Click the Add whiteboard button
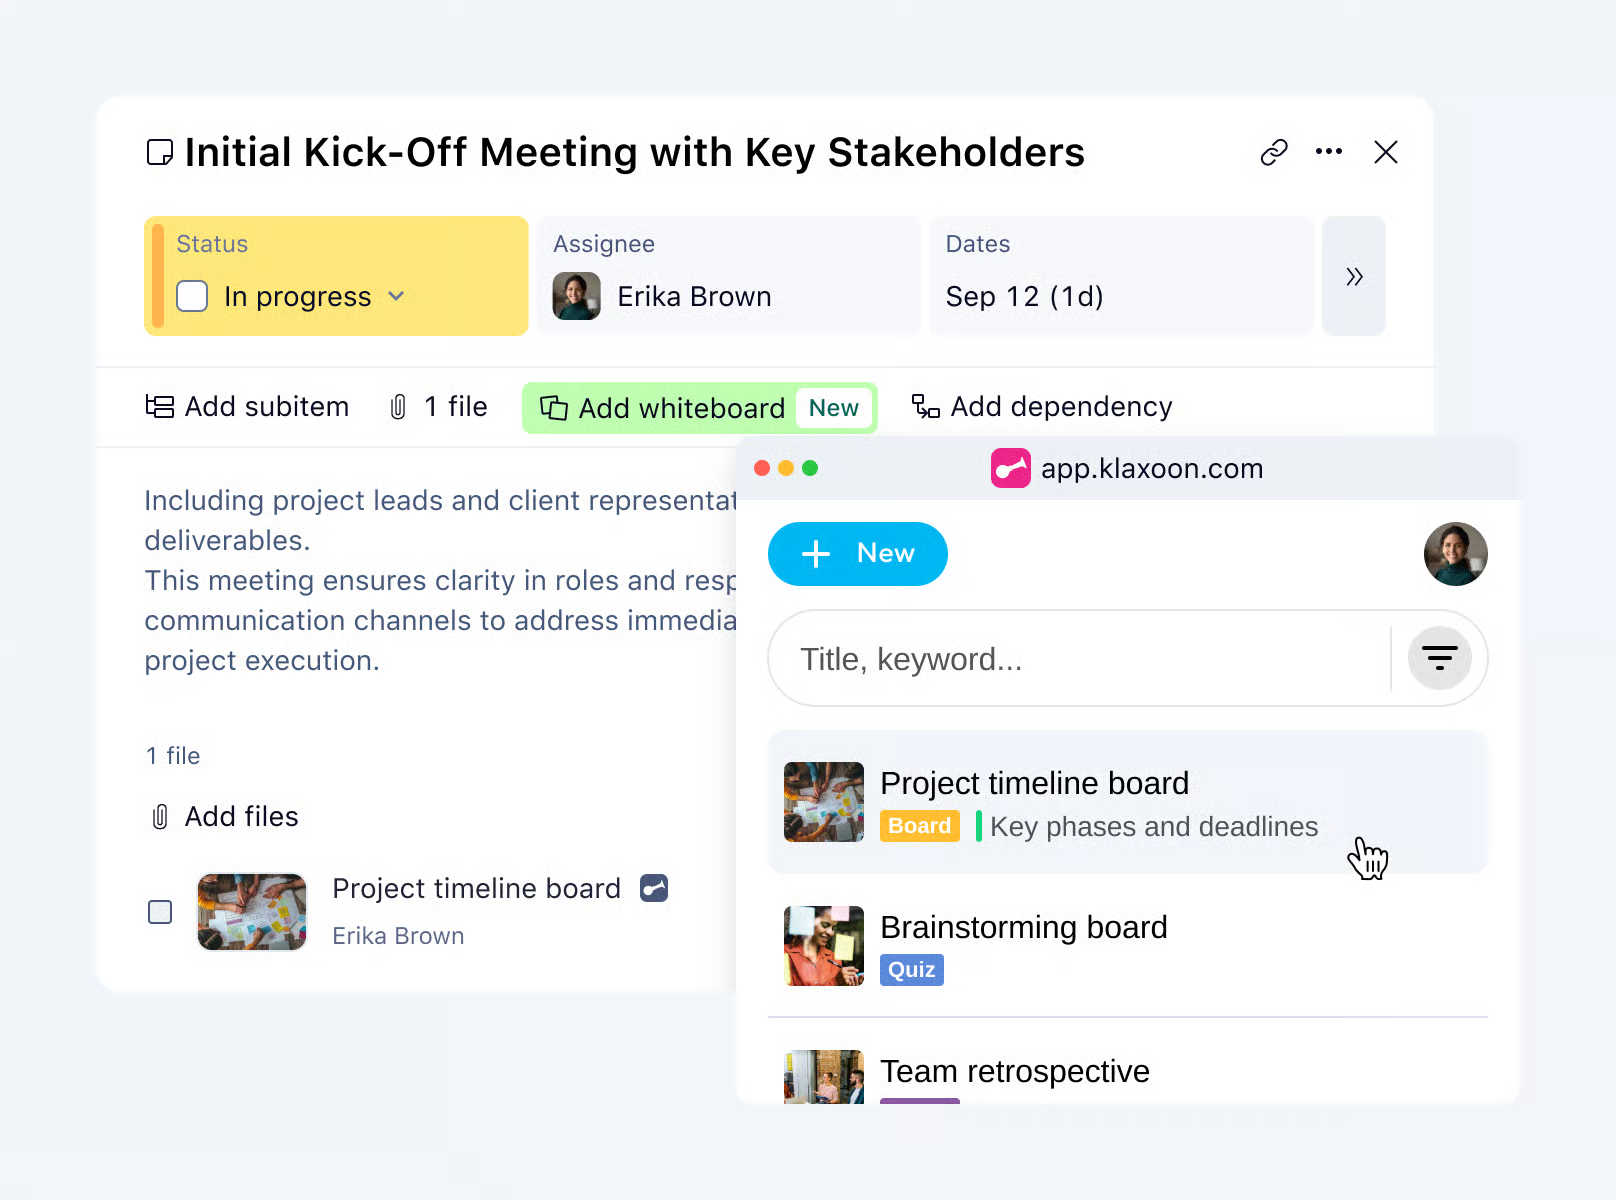The width and height of the screenshot is (1616, 1200). pos(664,408)
